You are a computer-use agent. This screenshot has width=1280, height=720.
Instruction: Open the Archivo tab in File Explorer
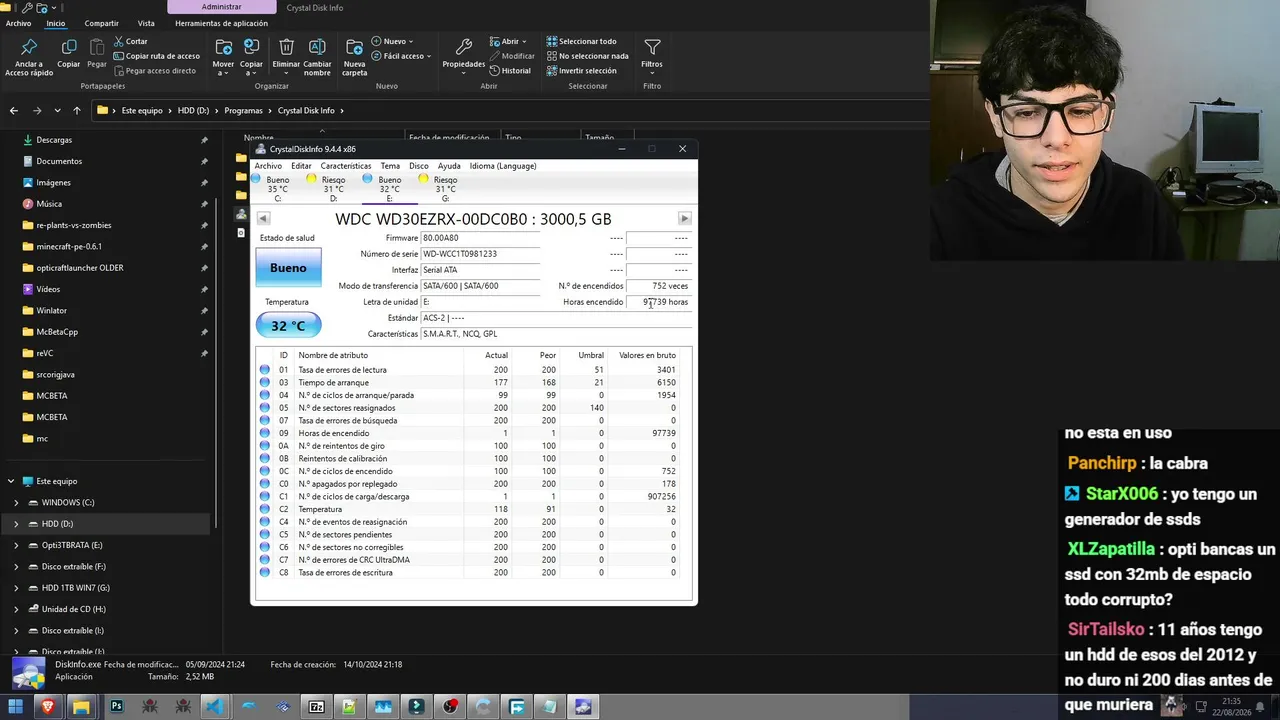18,23
